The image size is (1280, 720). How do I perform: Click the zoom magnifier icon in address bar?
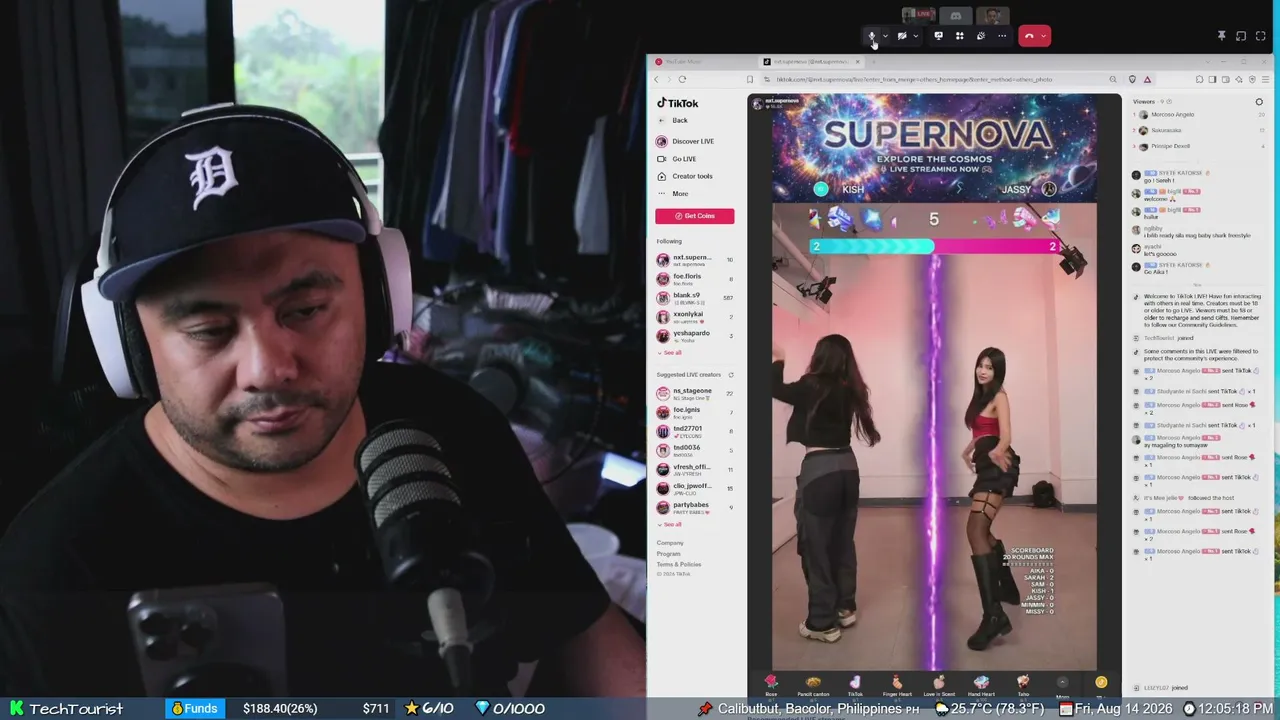(x=1113, y=79)
